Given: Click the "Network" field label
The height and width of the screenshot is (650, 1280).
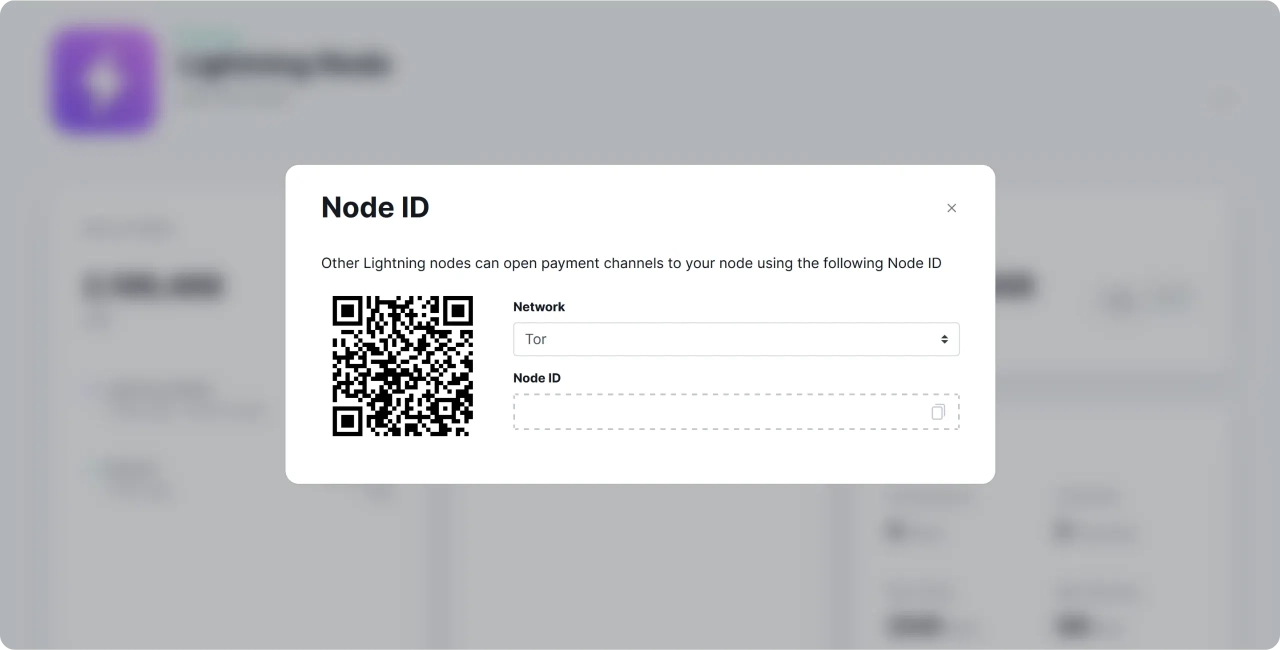Looking at the screenshot, I should pos(539,307).
